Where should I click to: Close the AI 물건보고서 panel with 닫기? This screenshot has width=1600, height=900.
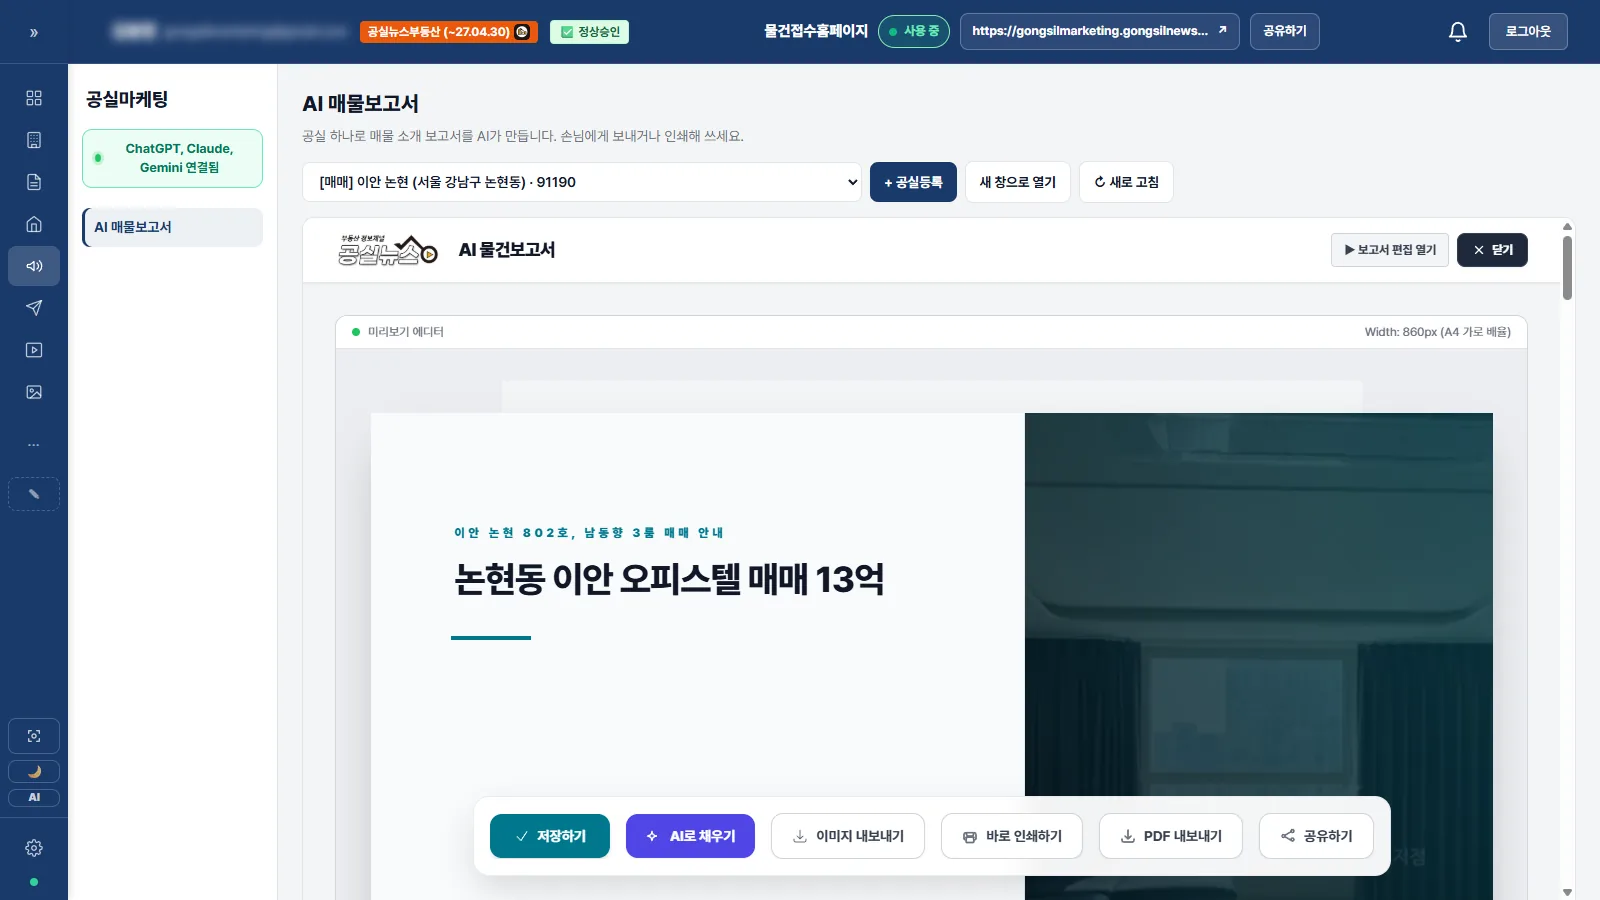point(1492,250)
